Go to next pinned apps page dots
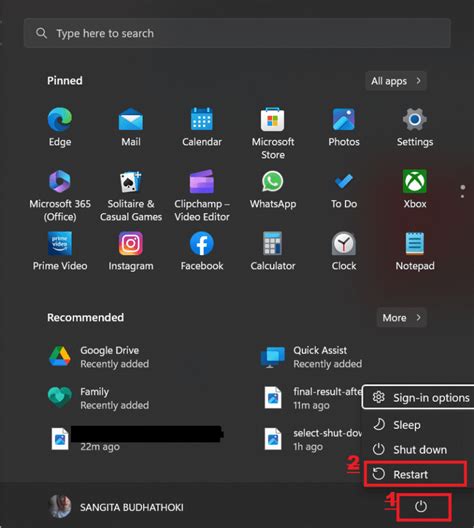The image size is (474, 528). [x=463, y=191]
